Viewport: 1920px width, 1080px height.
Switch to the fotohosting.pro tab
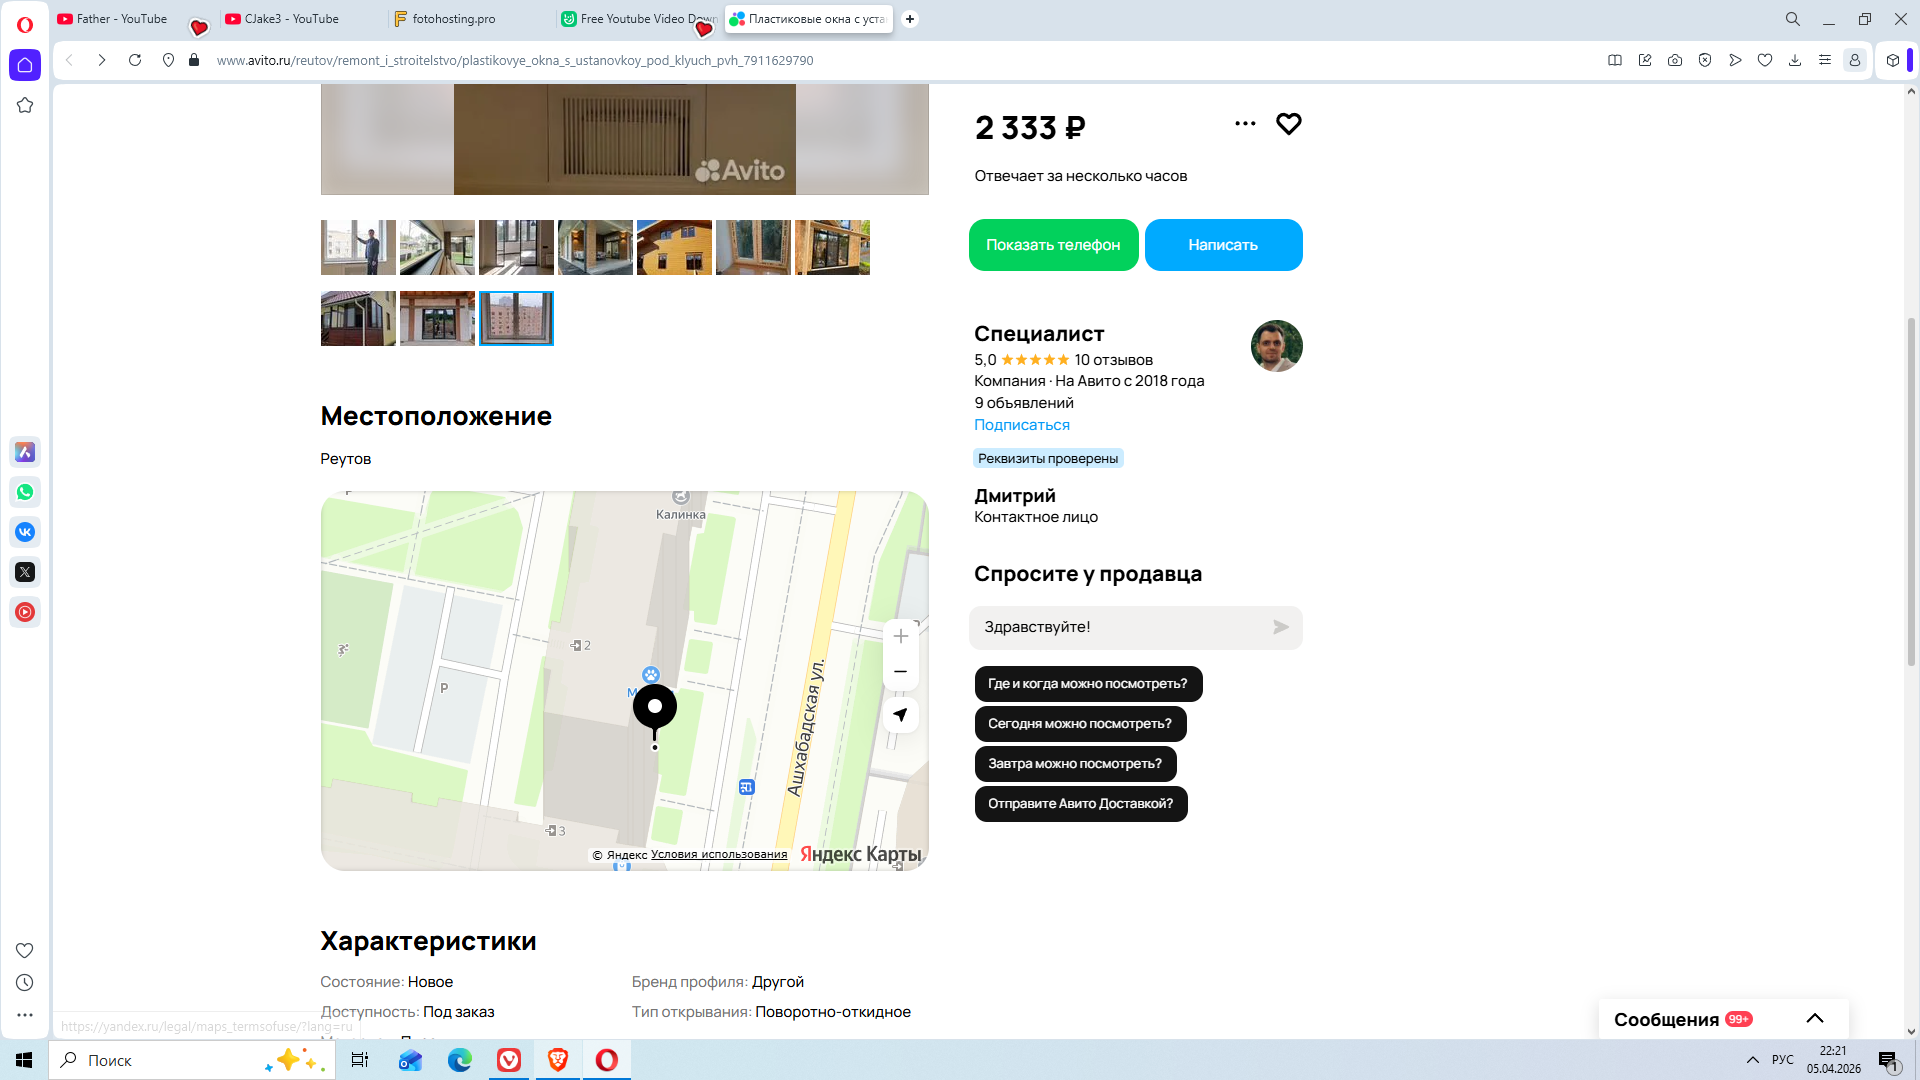[453, 19]
